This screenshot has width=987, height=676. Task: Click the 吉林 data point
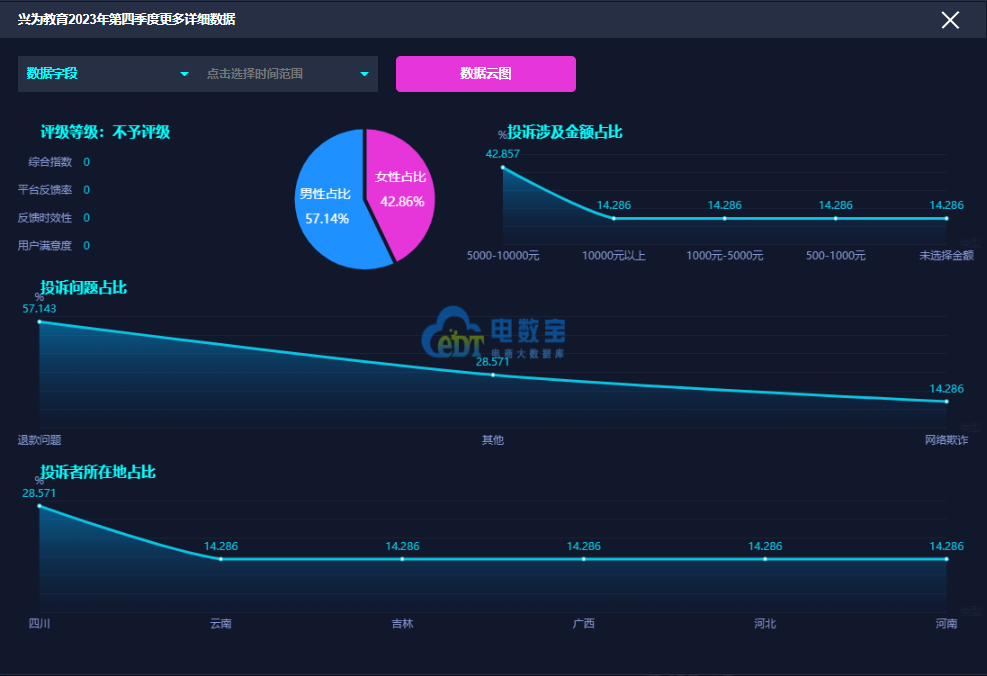click(x=402, y=559)
